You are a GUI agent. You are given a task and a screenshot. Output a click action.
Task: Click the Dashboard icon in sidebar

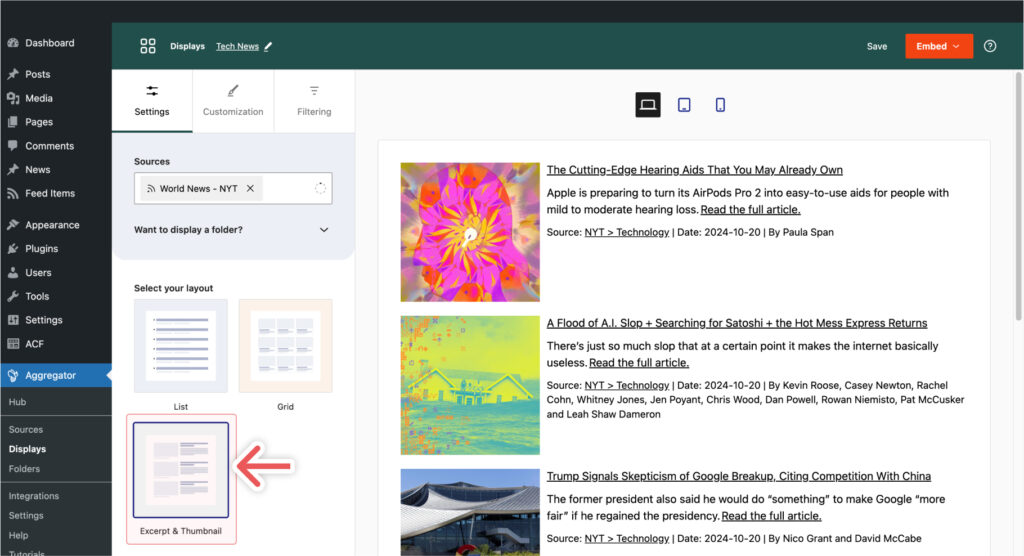[13, 42]
